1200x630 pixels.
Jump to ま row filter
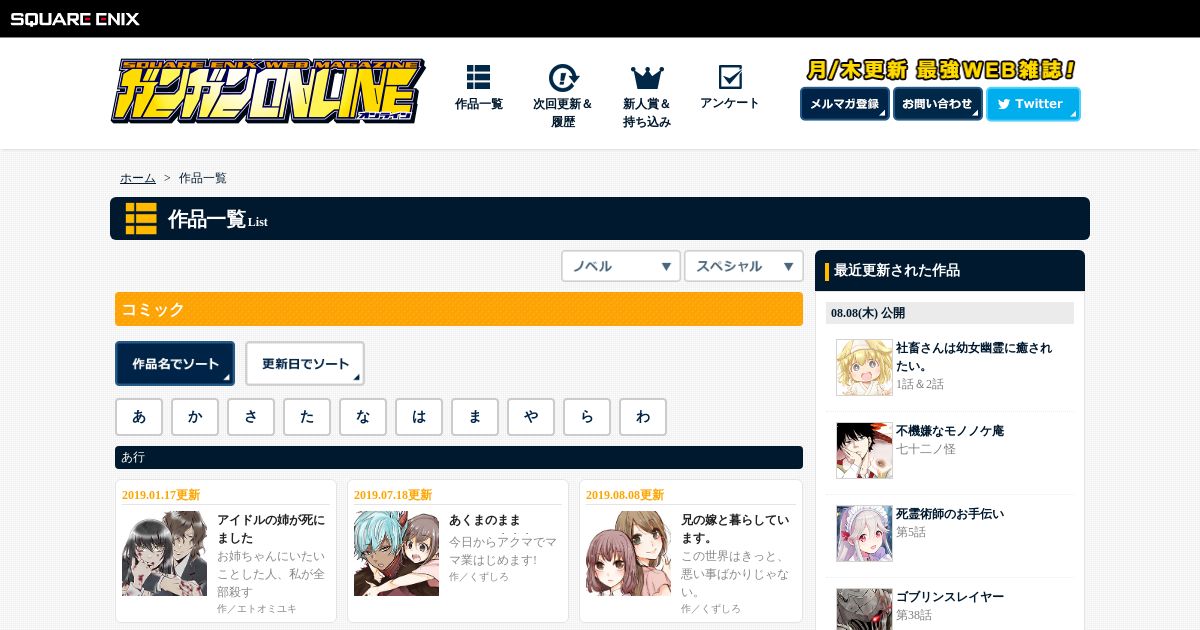[x=475, y=417]
